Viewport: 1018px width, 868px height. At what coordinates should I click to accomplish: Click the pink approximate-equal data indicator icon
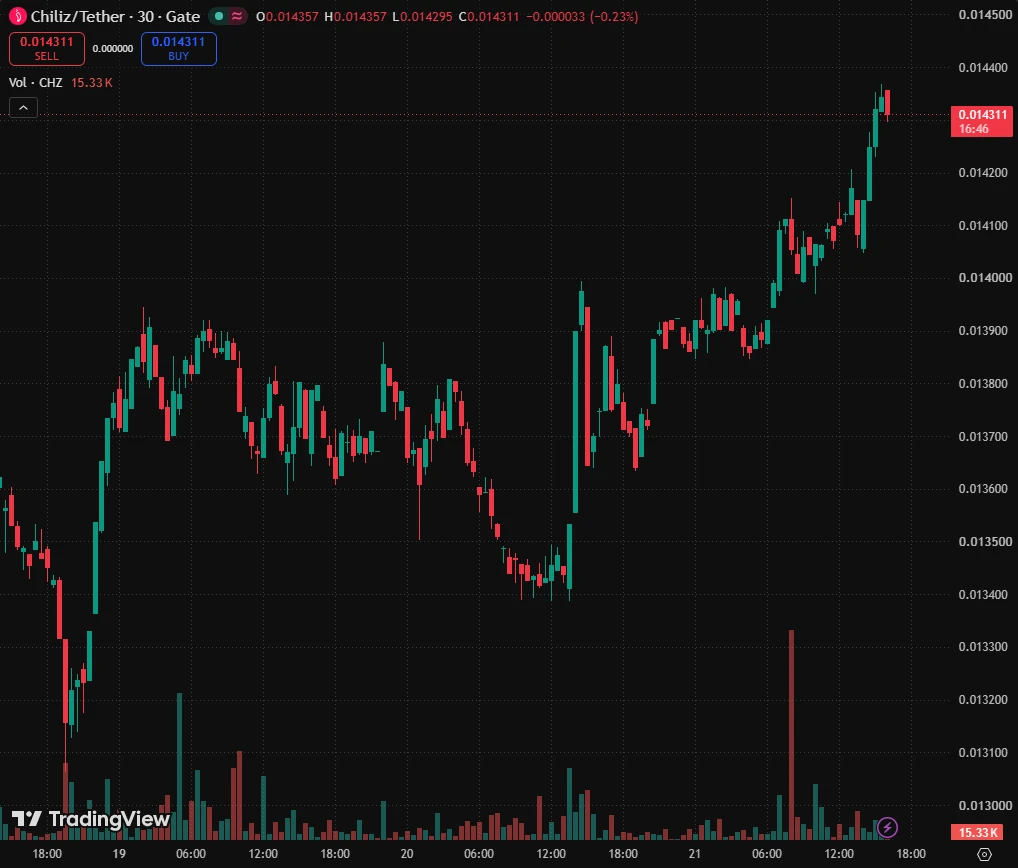(237, 16)
